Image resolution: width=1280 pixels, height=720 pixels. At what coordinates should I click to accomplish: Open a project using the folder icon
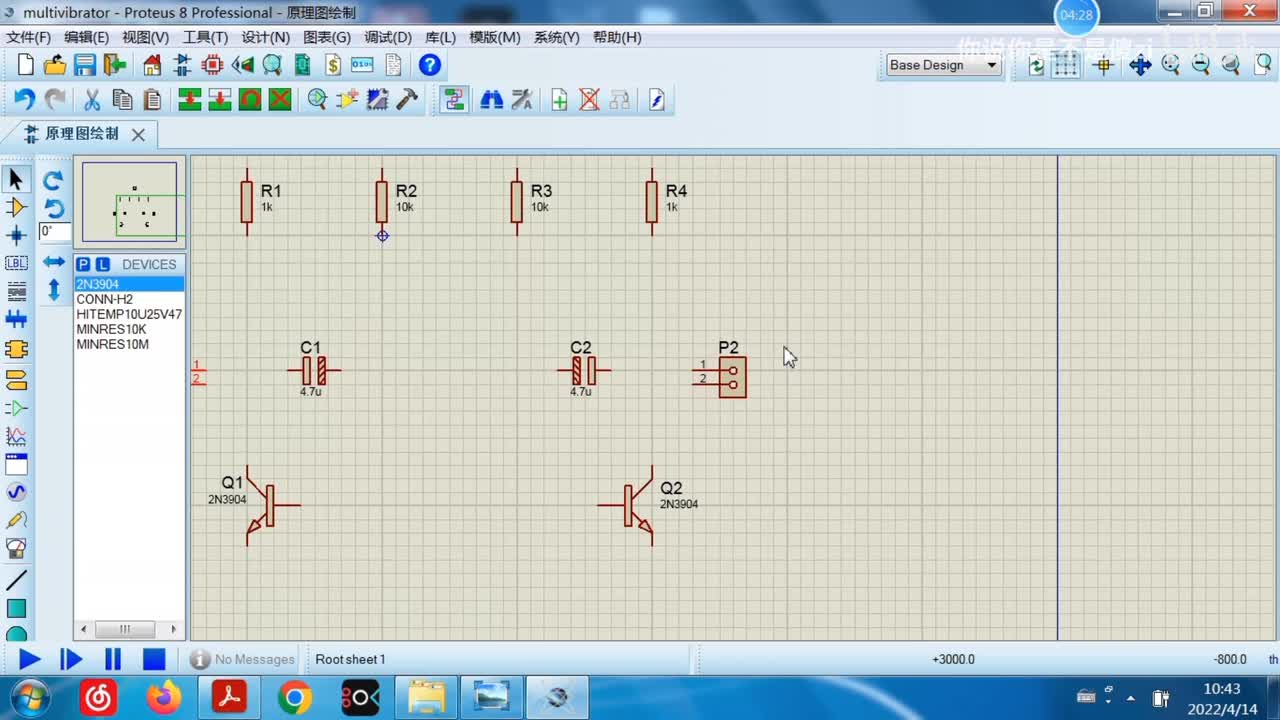coord(55,65)
